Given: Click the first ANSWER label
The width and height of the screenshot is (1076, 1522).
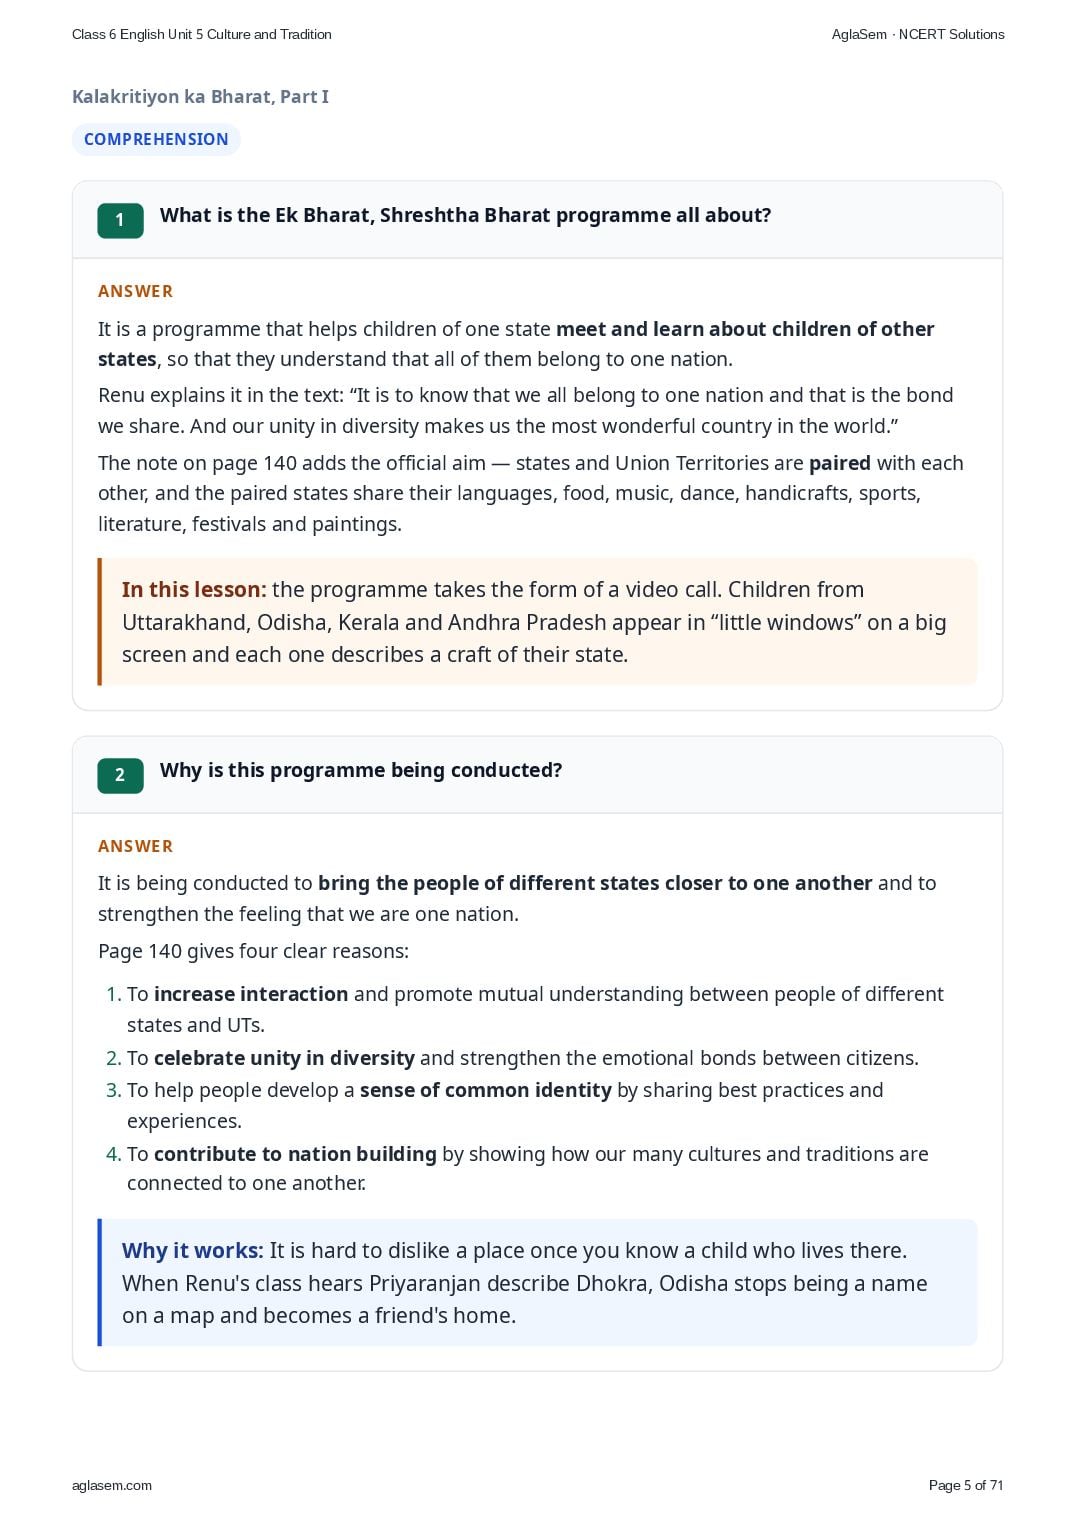Looking at the screenshot, I should point(135,291).
